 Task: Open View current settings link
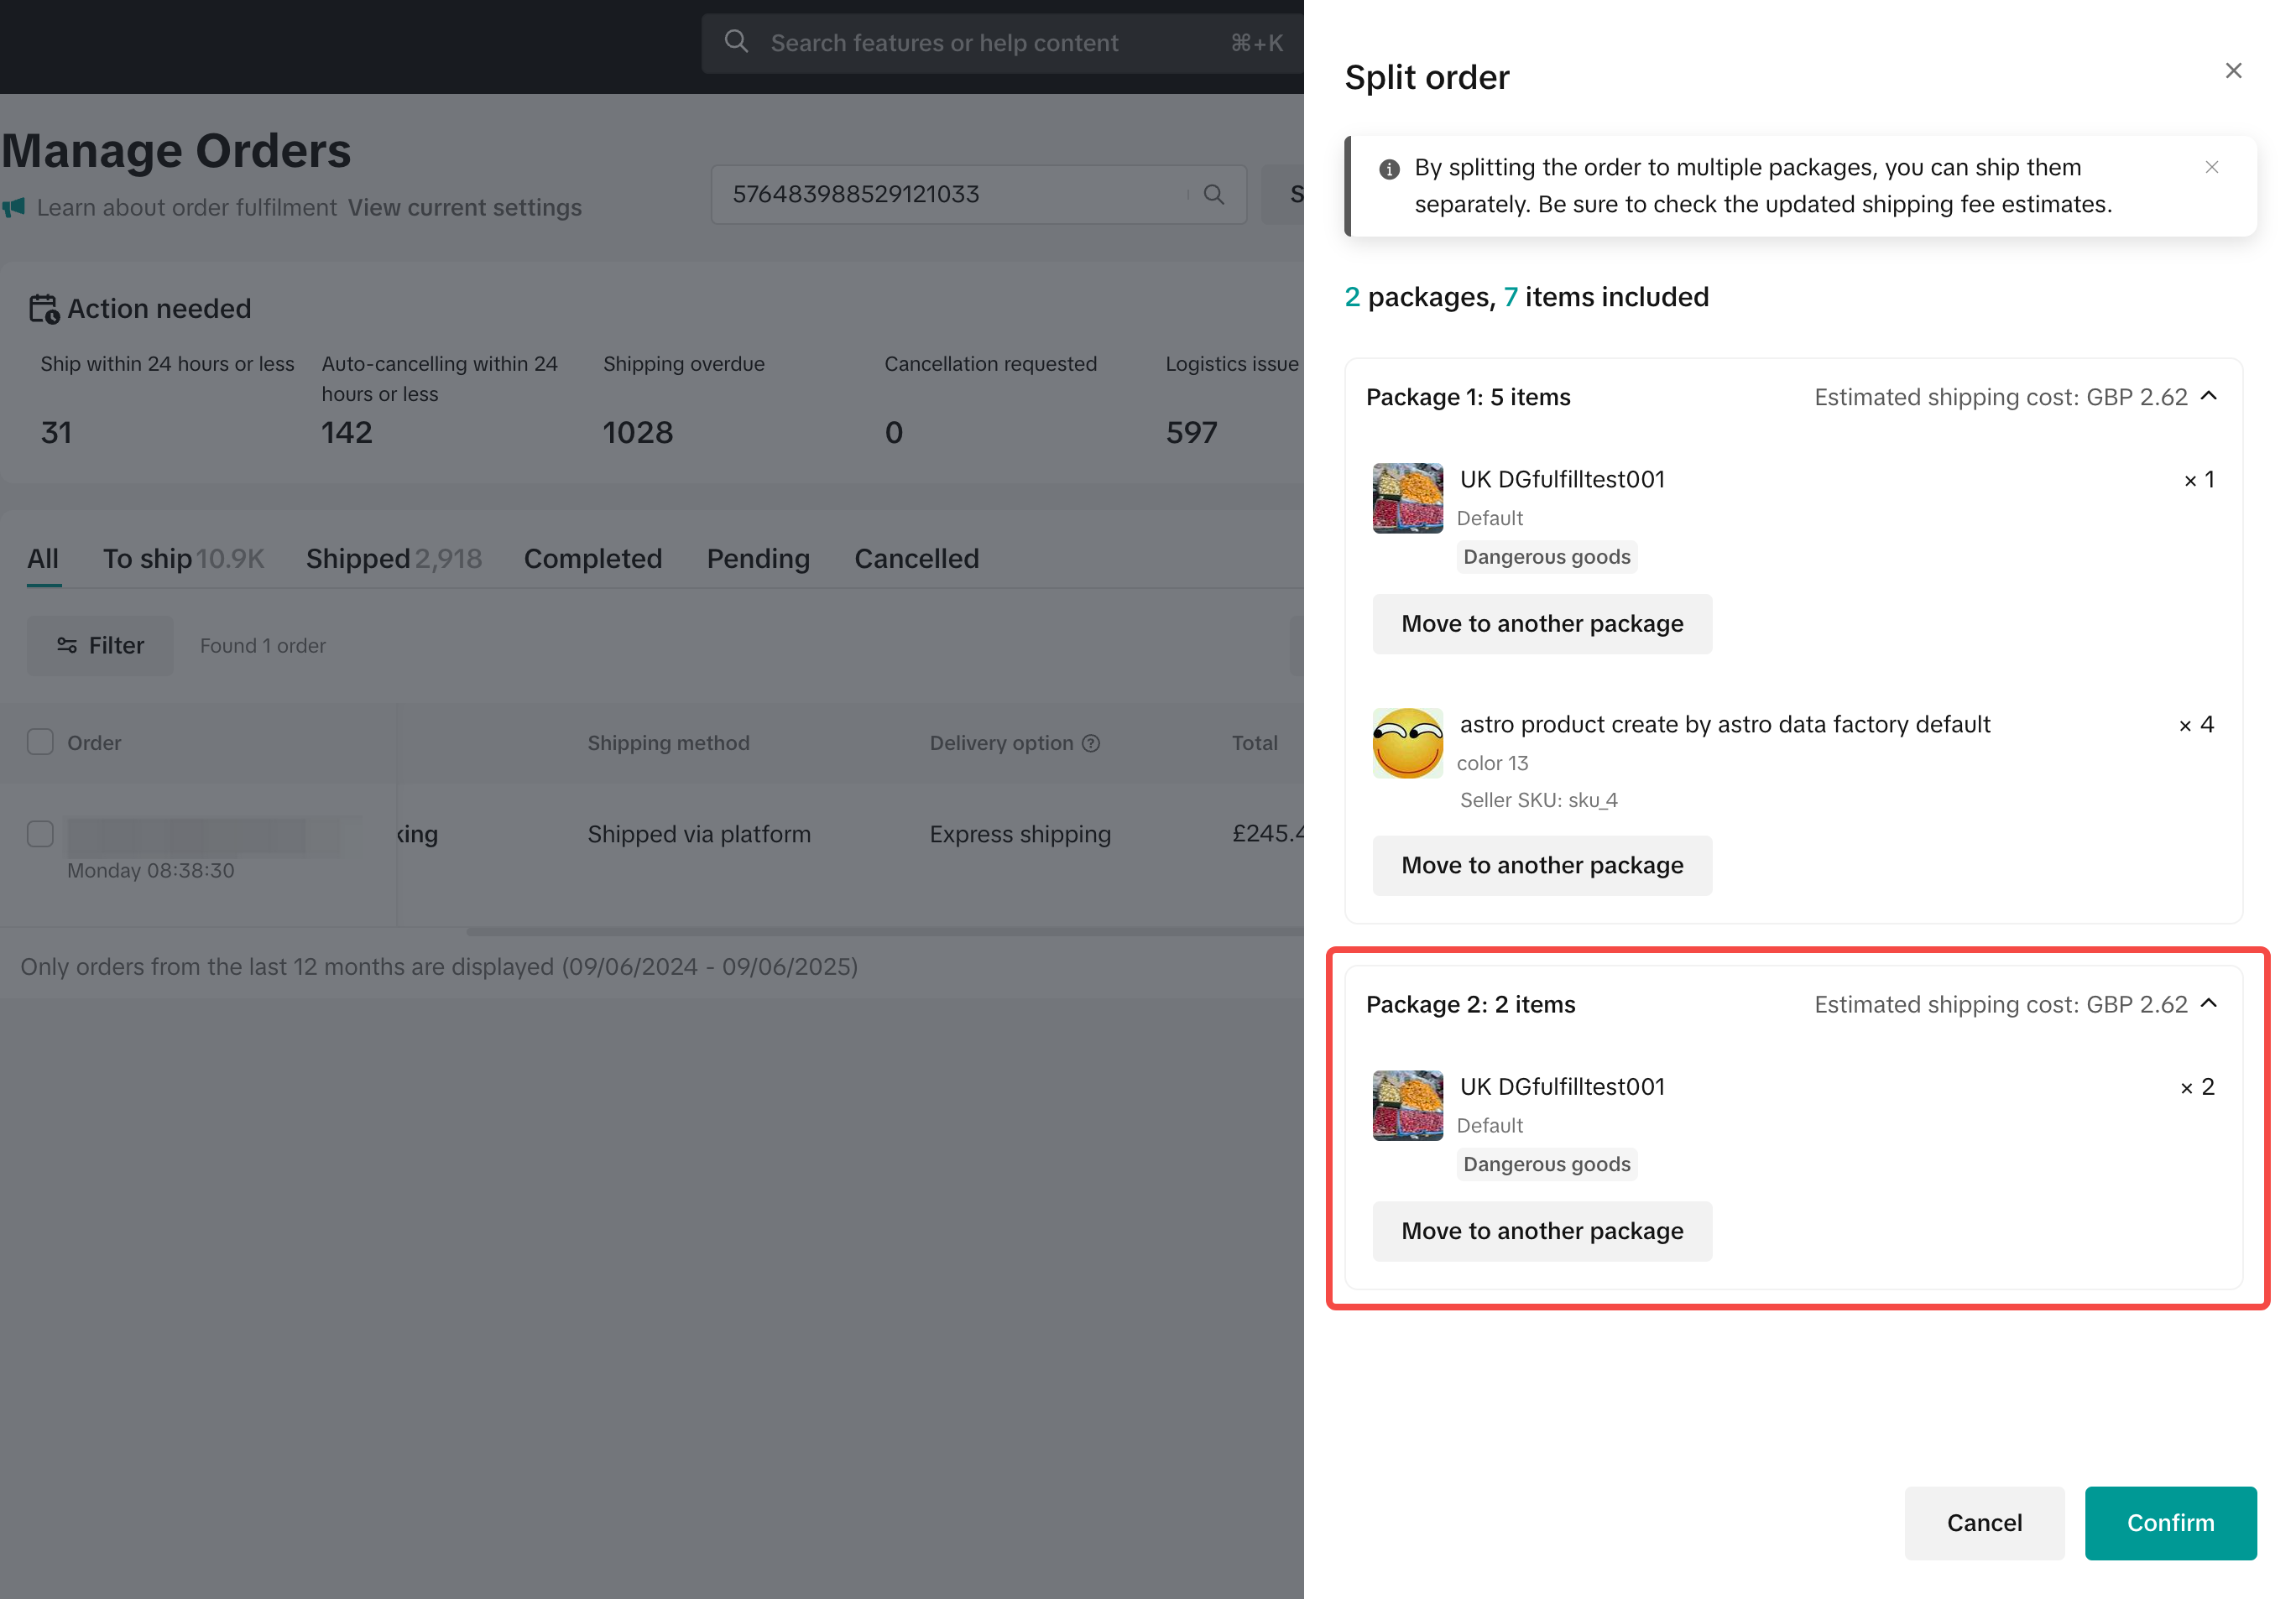point(464,208)
